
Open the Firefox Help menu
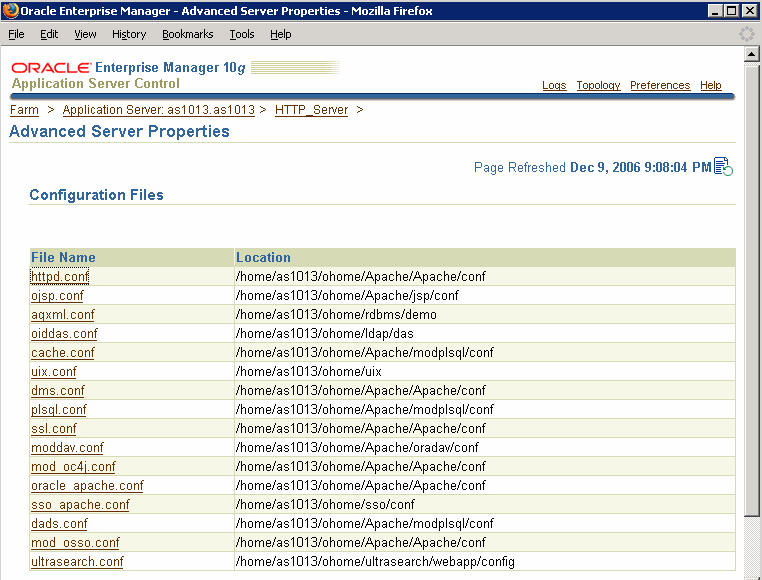pyautogui.click(x=280, y=34)
